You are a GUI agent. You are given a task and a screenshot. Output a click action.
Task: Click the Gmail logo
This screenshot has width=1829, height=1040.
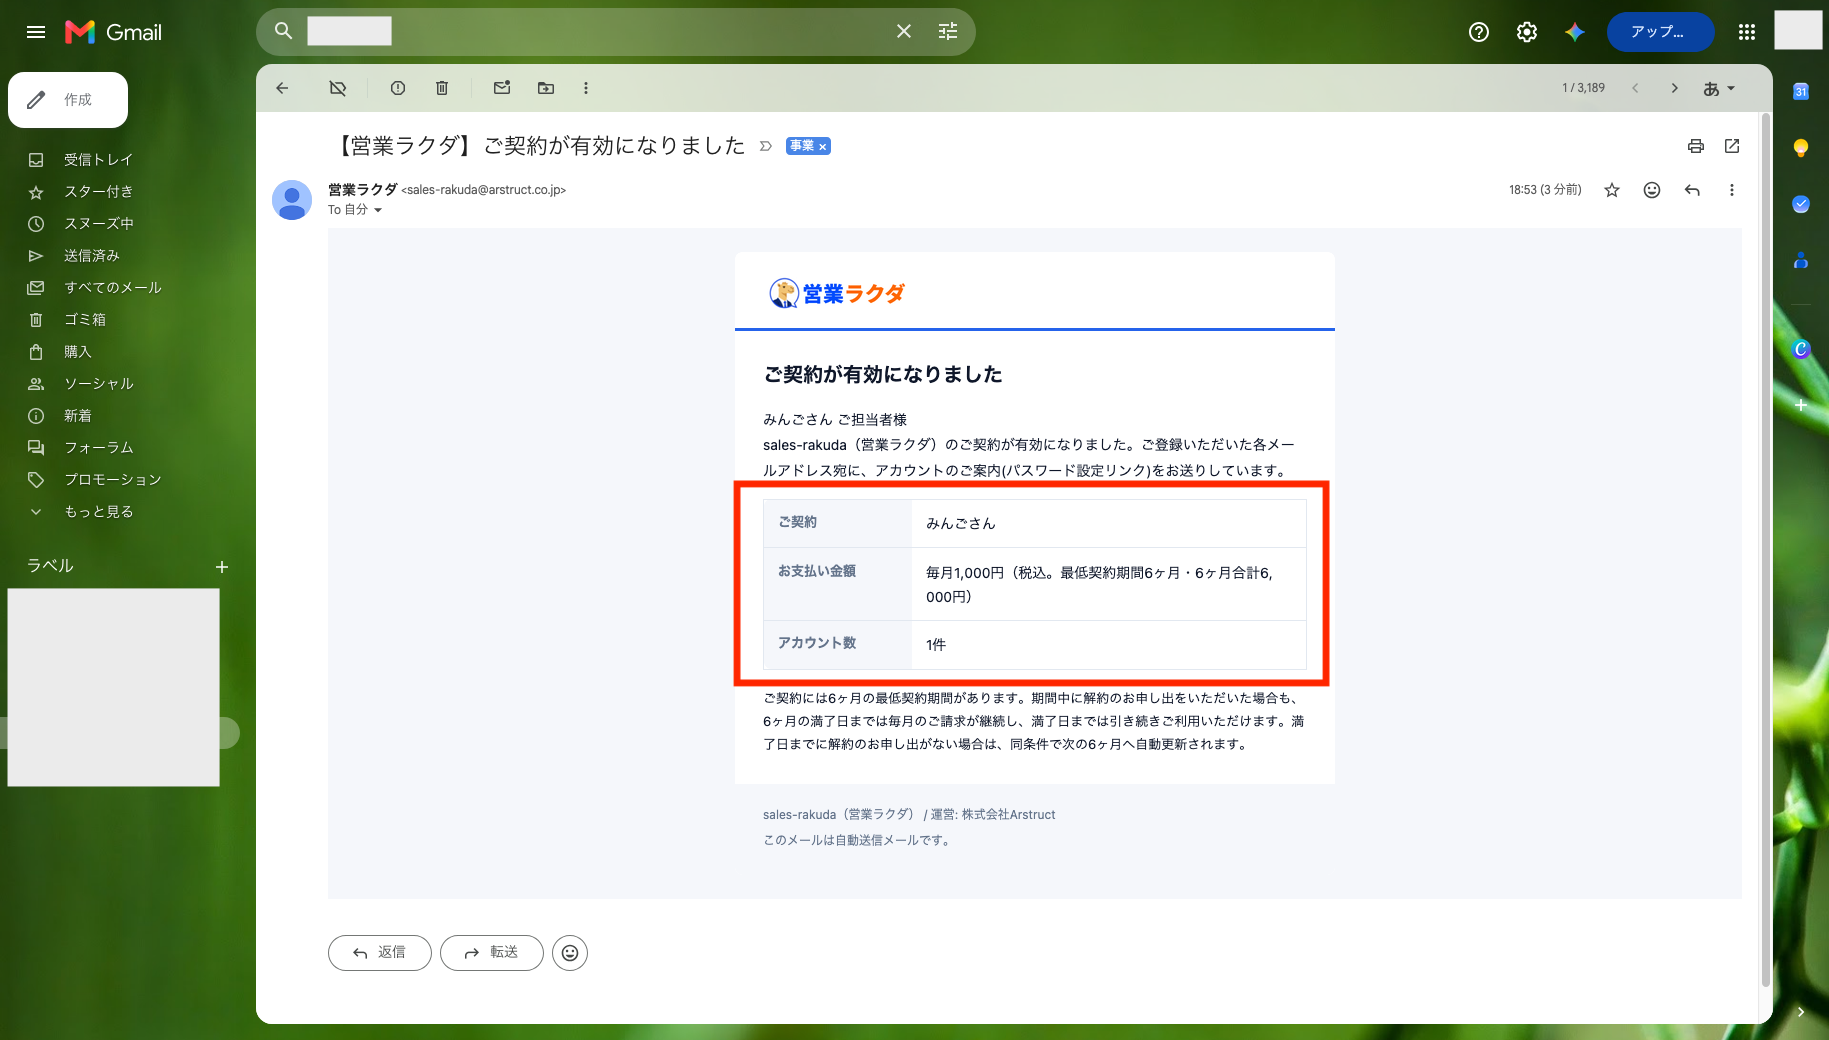click(113, 32)
